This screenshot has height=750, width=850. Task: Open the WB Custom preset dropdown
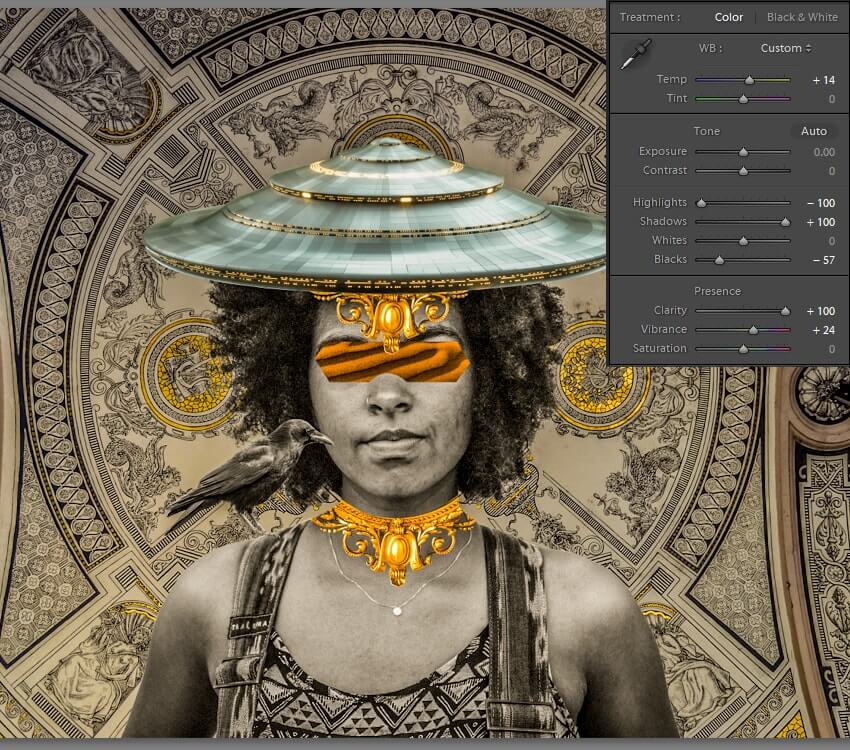click(x=785, y=48)
